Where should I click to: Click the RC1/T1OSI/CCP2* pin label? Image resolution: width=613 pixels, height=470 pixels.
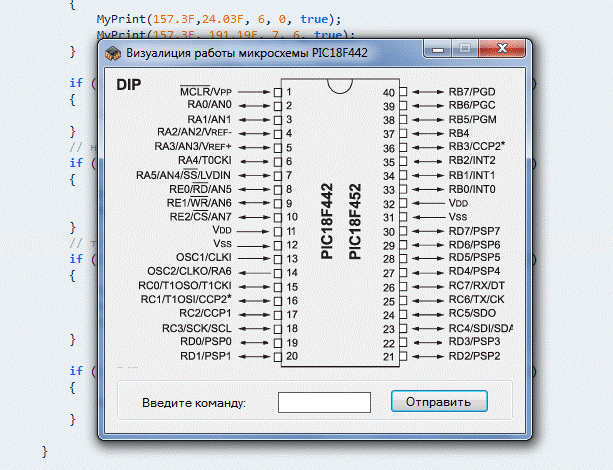(x=186, y=299)
